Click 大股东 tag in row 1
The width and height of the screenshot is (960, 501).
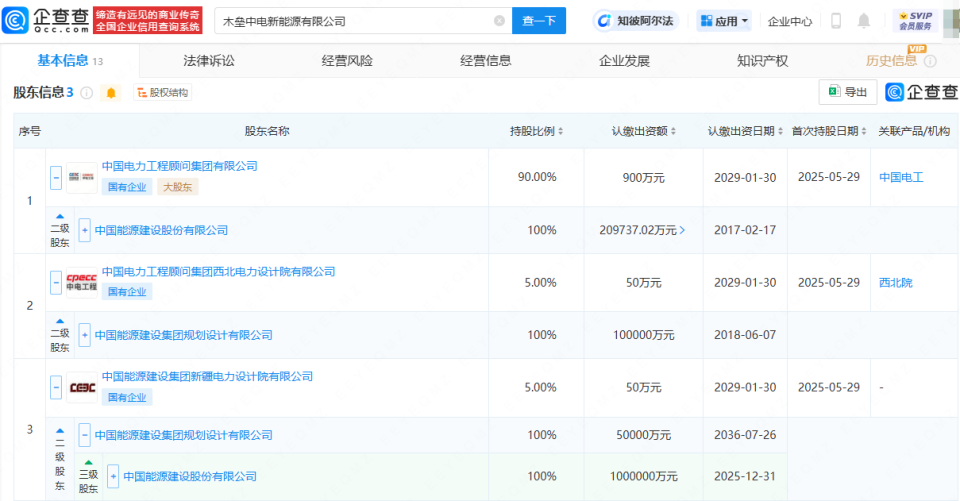[x=178, y=187]
